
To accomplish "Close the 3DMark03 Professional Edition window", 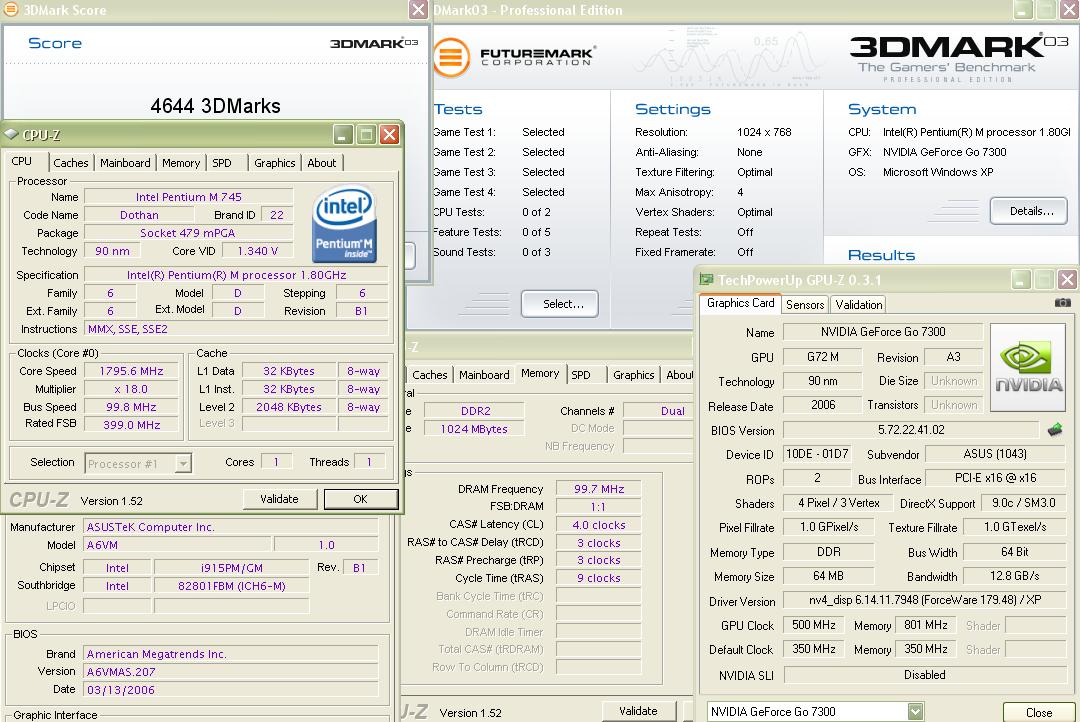I will (1070, 10).
